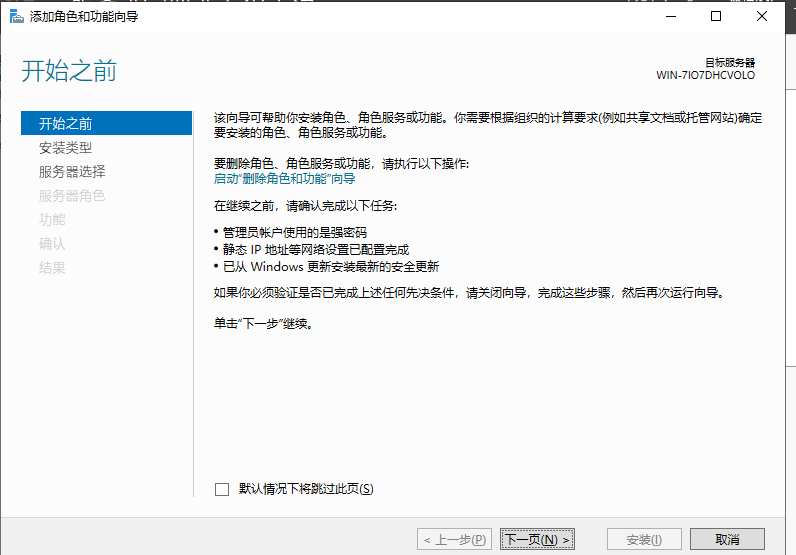Select 服务器角色 in the step list
Viewport: 796px width, 555px height.
pos(72,196)
